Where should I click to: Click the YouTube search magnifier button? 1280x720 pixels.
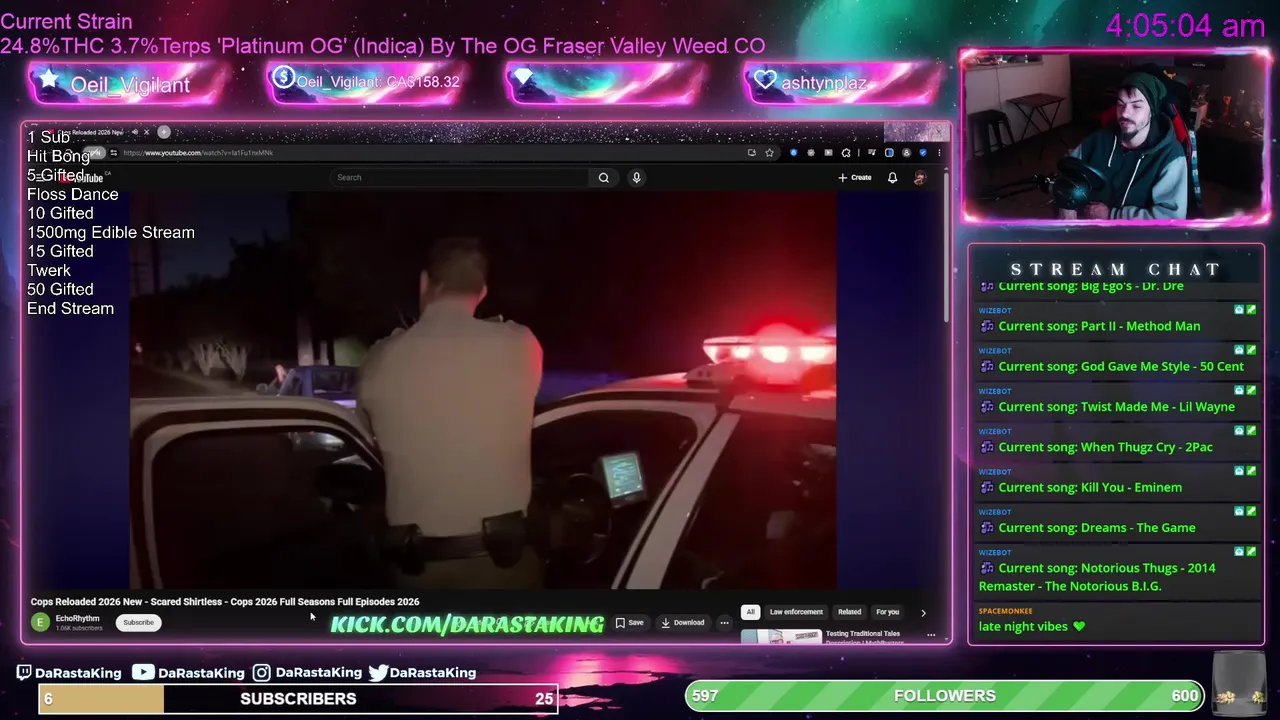[x=603, y=178]
